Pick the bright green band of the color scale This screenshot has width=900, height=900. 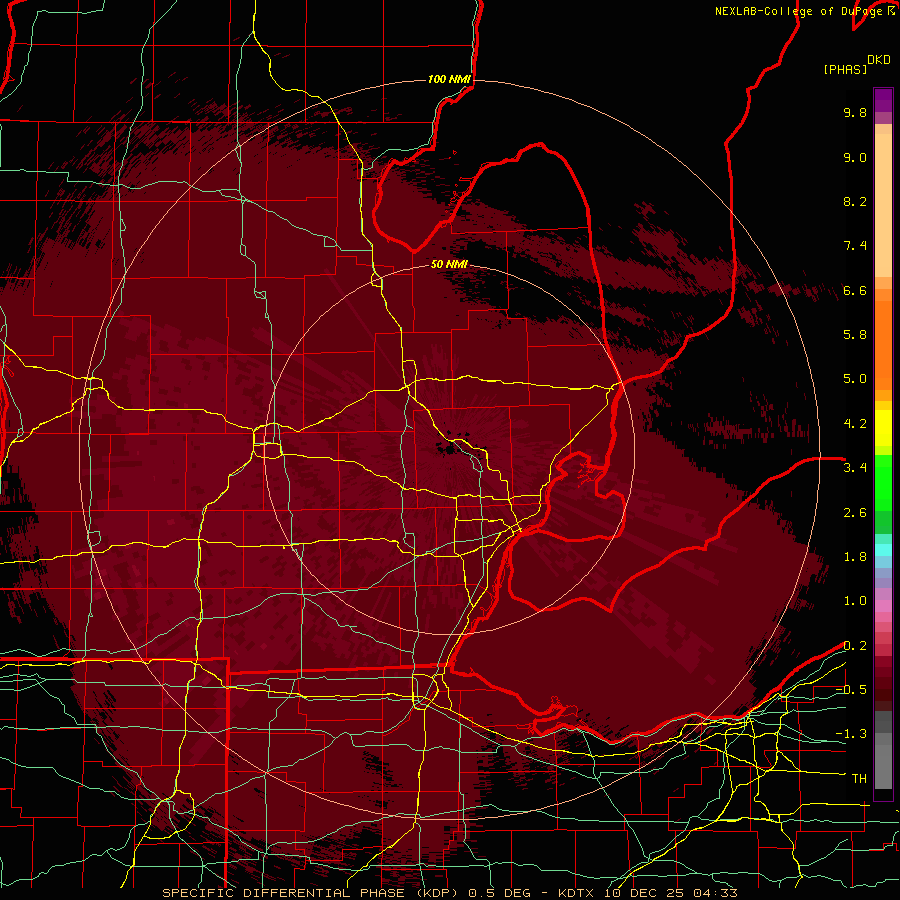click(883, 482)
